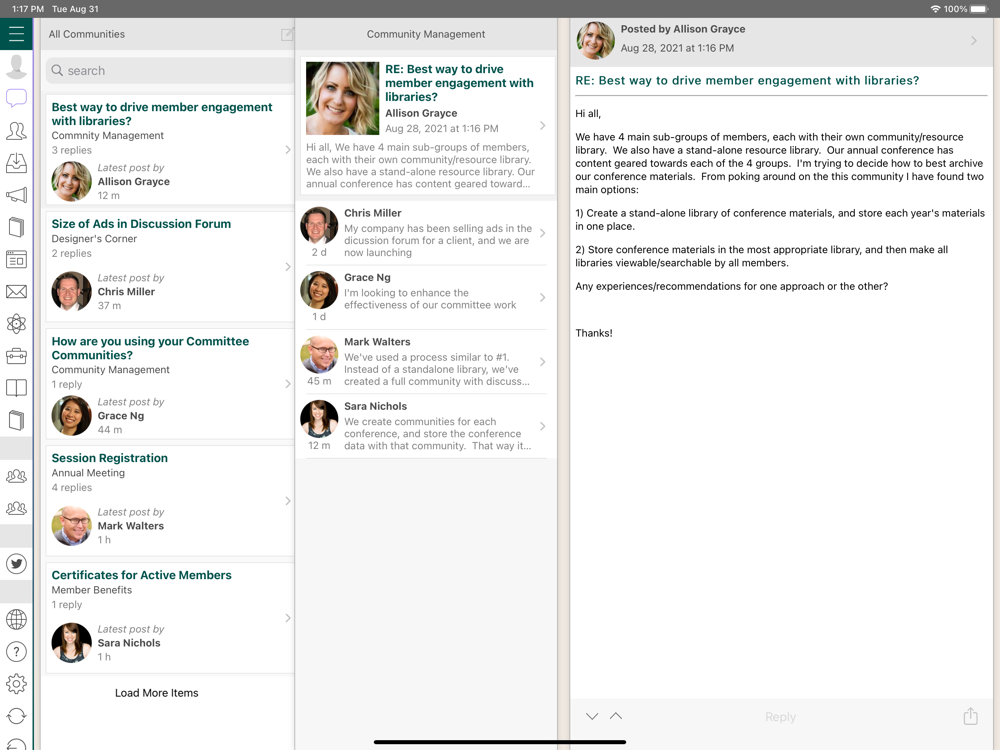Open the book icon just below megaphone
This screenshot has width=1000, height=750.
click(16, 227)
